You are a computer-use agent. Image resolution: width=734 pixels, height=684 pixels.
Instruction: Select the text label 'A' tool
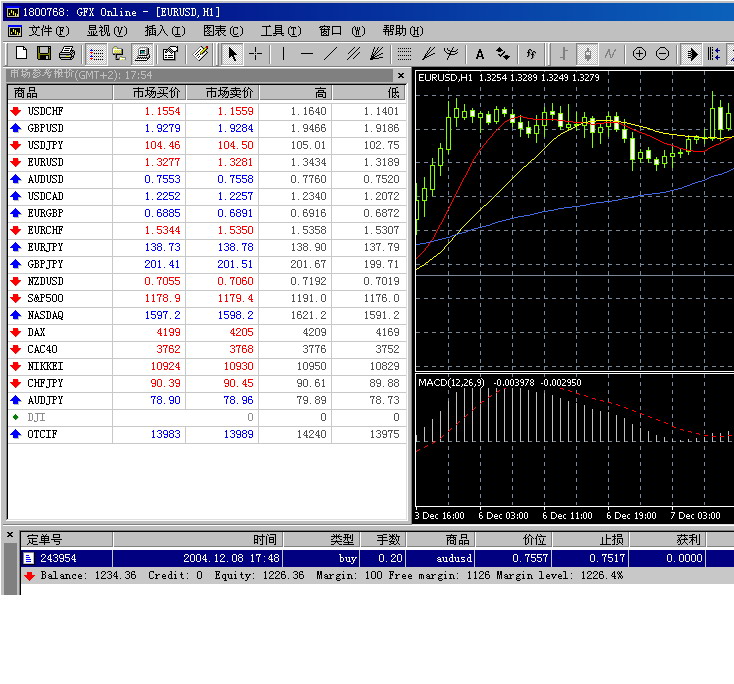pos(479,54)
